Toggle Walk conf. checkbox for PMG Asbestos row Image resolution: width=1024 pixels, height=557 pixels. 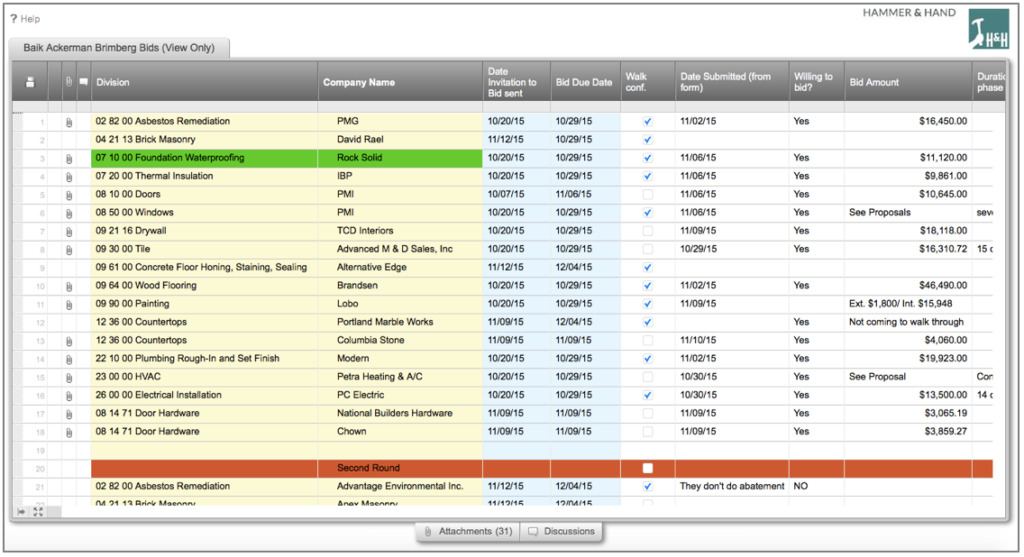click(647, 121)
